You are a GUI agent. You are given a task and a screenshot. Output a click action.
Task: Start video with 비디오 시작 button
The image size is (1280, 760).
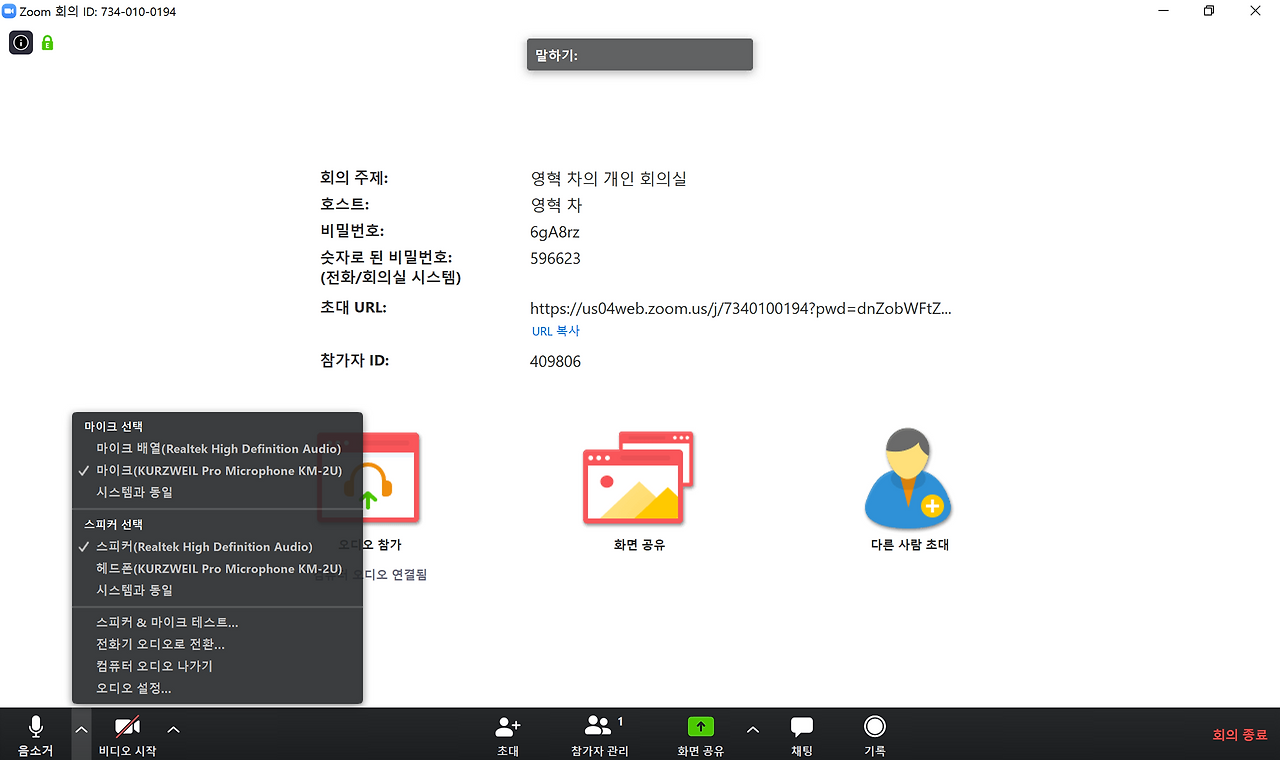coord(127,735)
